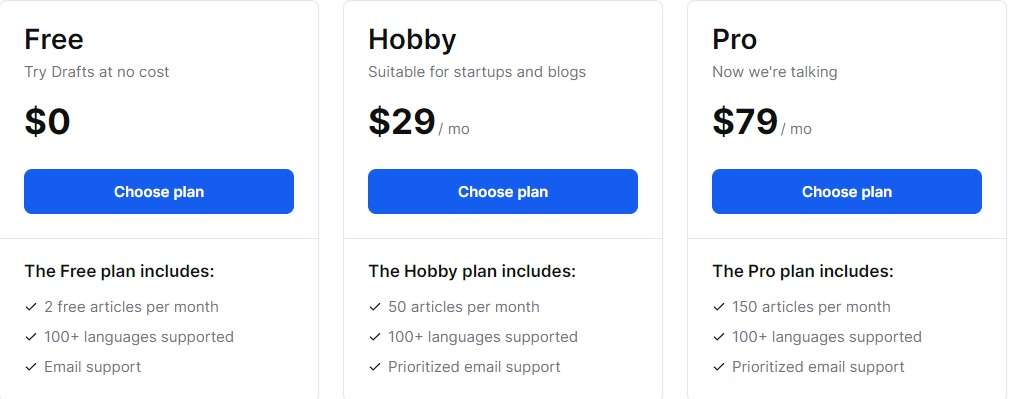Click 'Try Drafts at no cost' subtitle
1015x399 pixels.
click(97, 72)
